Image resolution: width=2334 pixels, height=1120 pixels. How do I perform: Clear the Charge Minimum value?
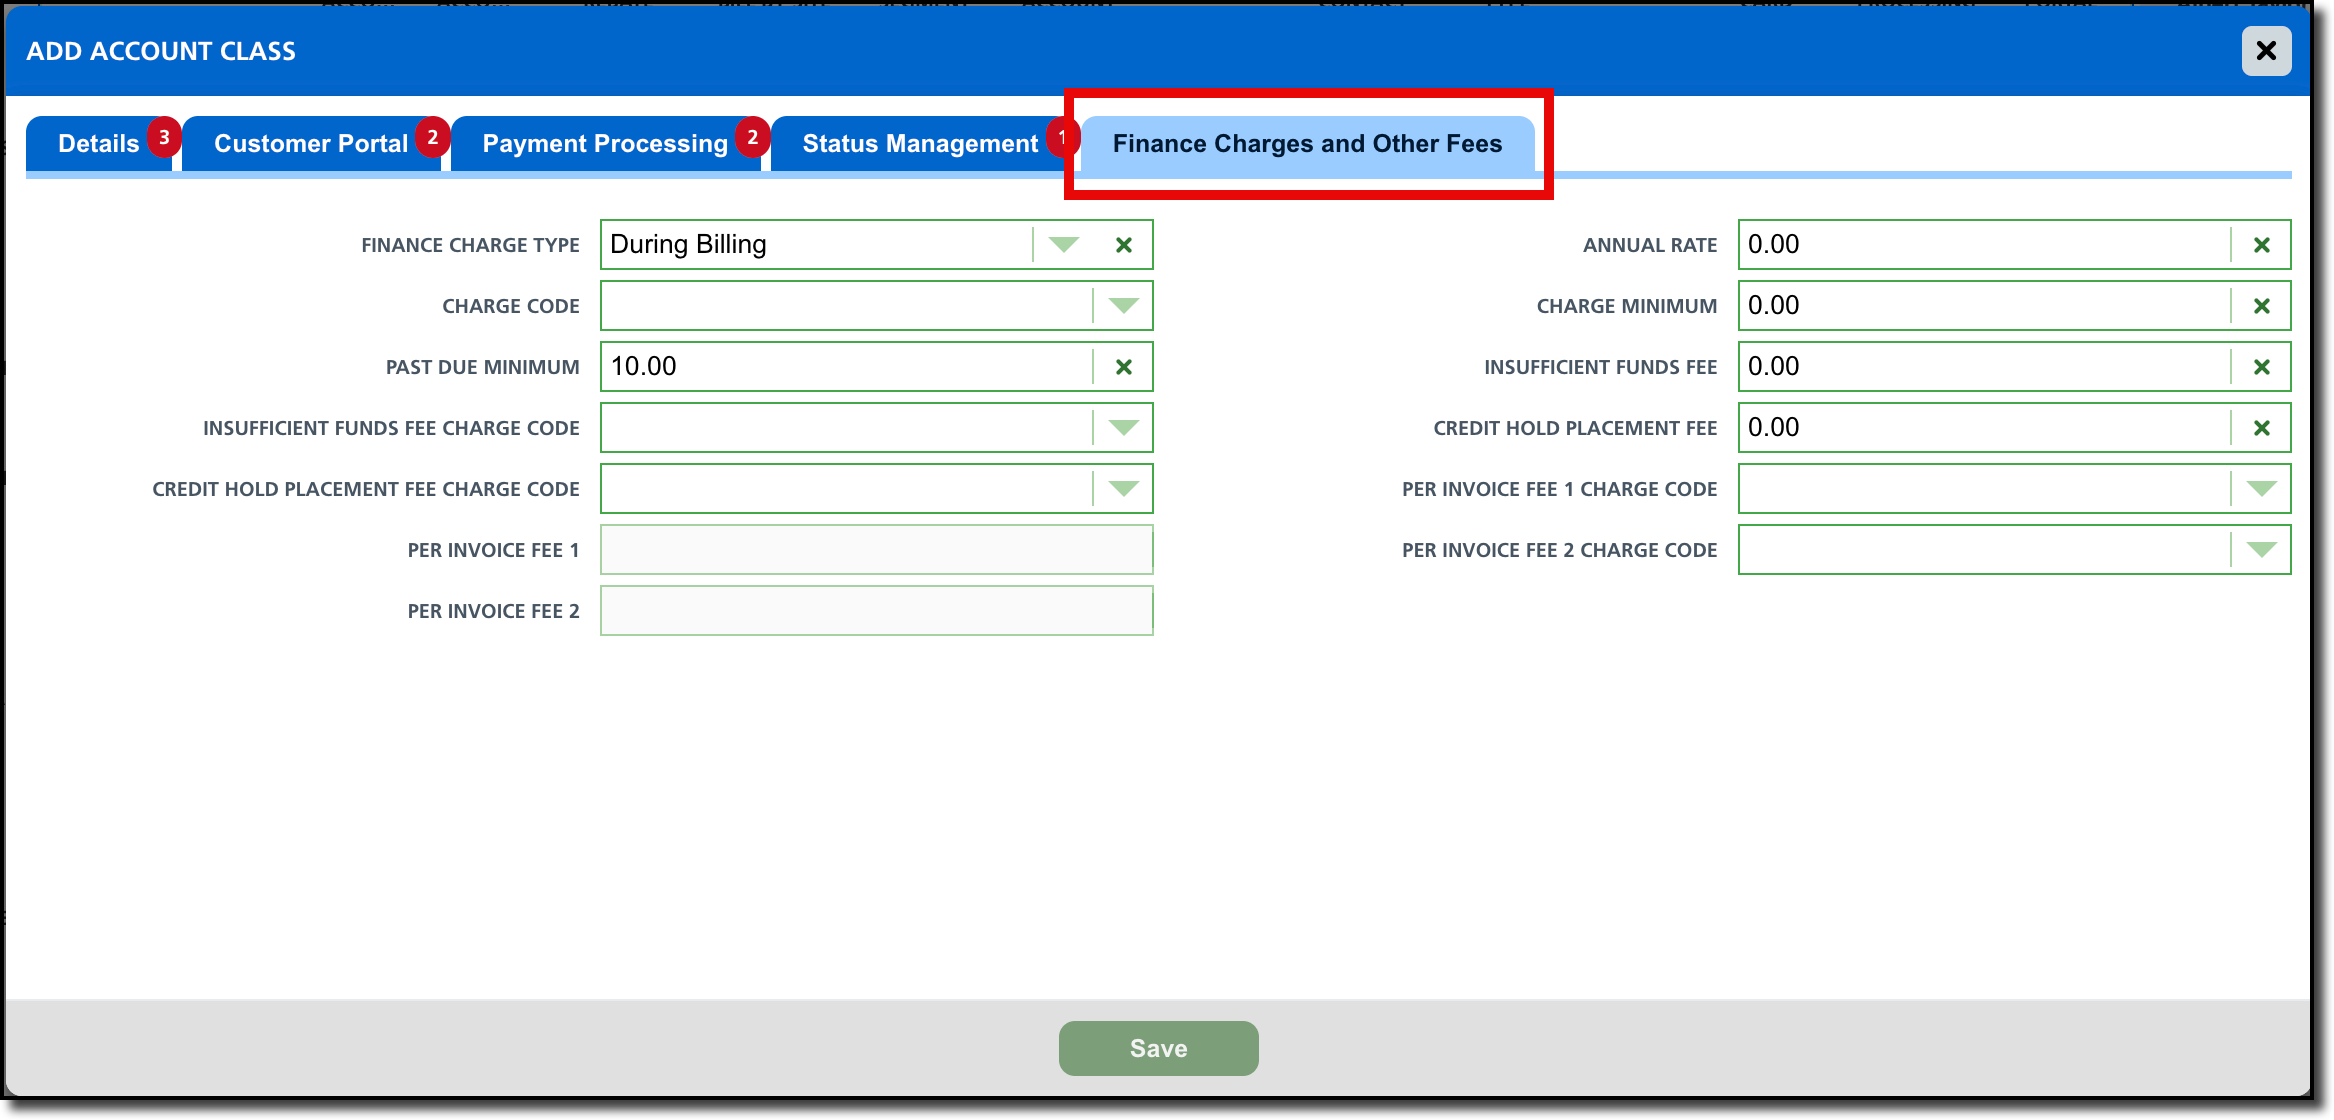pyautogui.click(x=2261, y=306)
